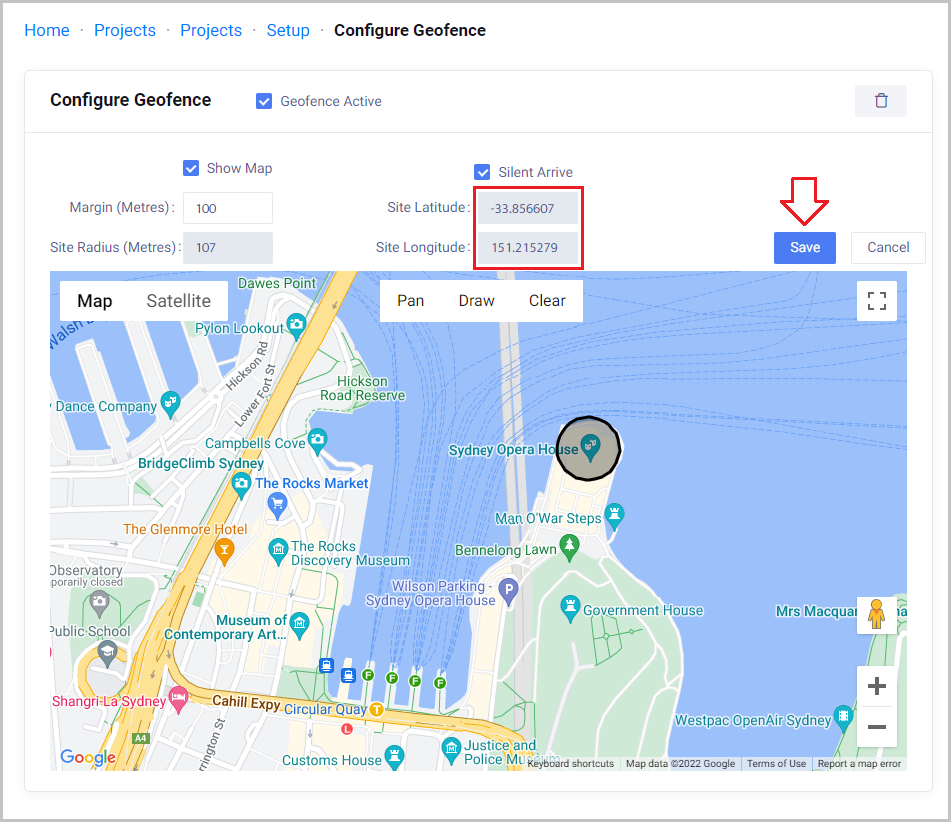
Task: Toggle the Show Map checkbox
Action: click(x=191, y=168)
